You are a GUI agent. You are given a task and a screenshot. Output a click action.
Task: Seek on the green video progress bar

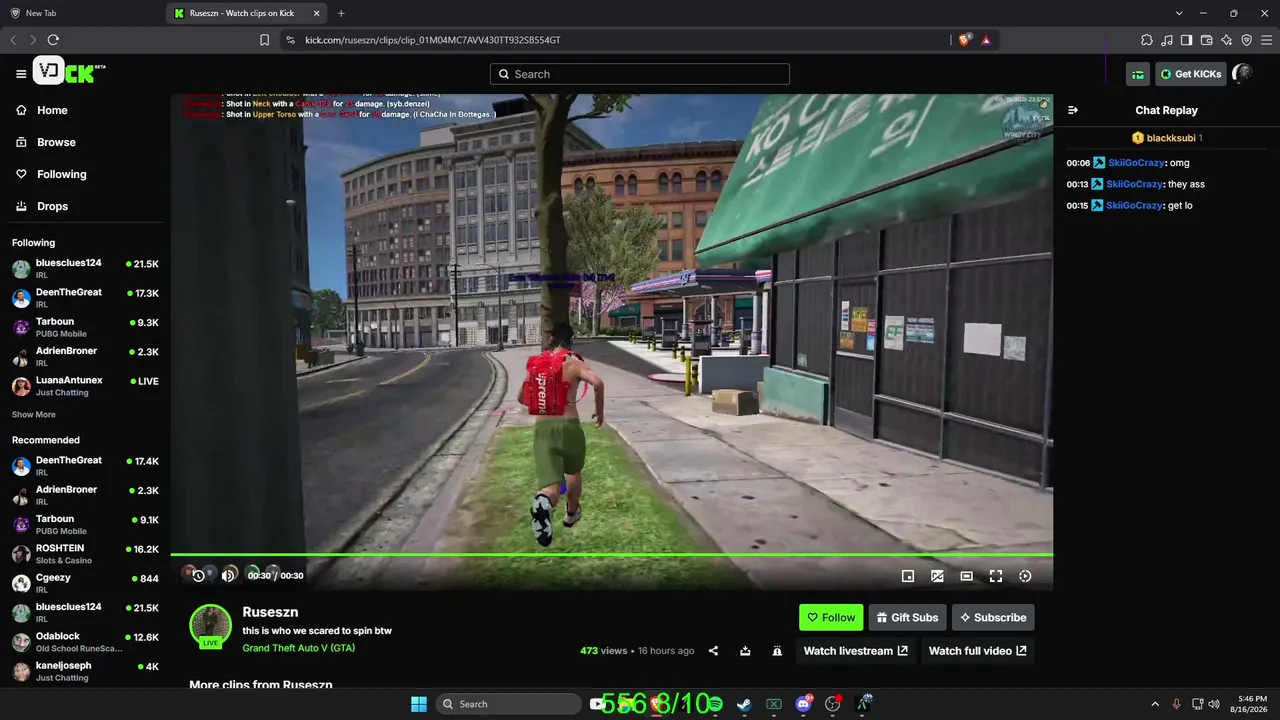pyautogui.click(x=611, y=554)
